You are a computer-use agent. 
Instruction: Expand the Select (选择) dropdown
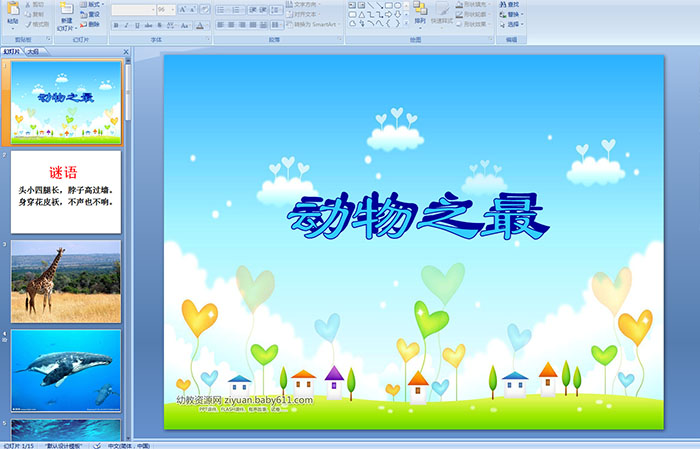click(513, 24)
